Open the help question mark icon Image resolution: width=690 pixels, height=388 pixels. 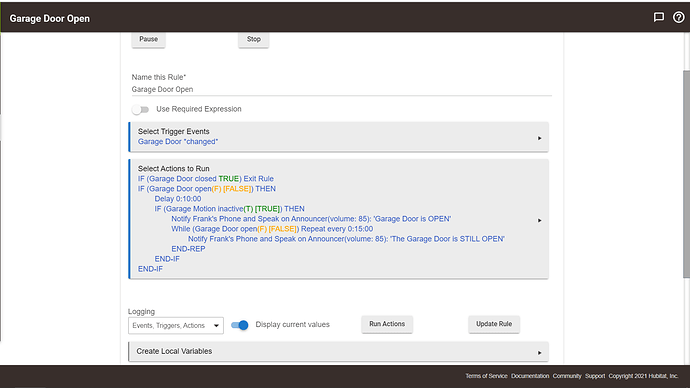[x=679, y=17]
